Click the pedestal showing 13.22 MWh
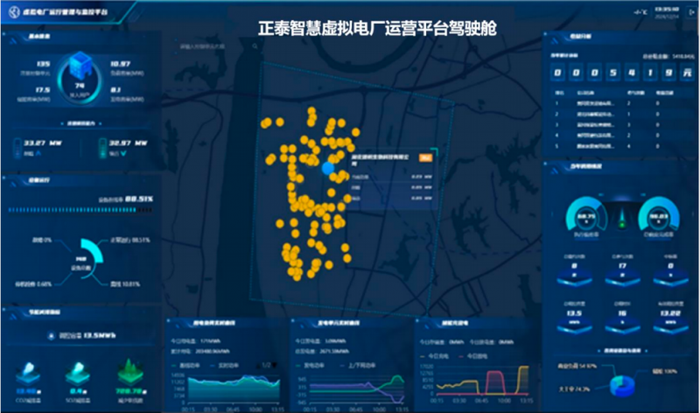Image resolution: width=700 pixels, height=413 pixels. click(671, 321)
